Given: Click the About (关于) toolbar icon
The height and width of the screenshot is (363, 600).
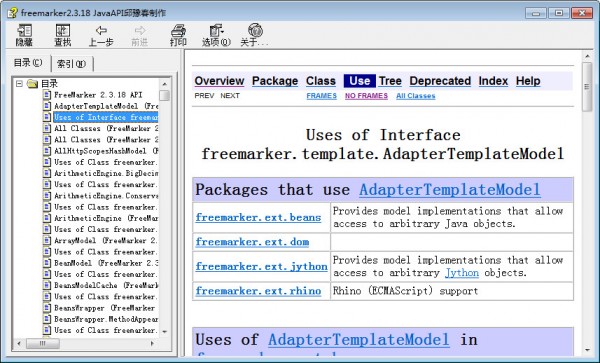Looking at the screenshot, I should [x=255, y=30].
